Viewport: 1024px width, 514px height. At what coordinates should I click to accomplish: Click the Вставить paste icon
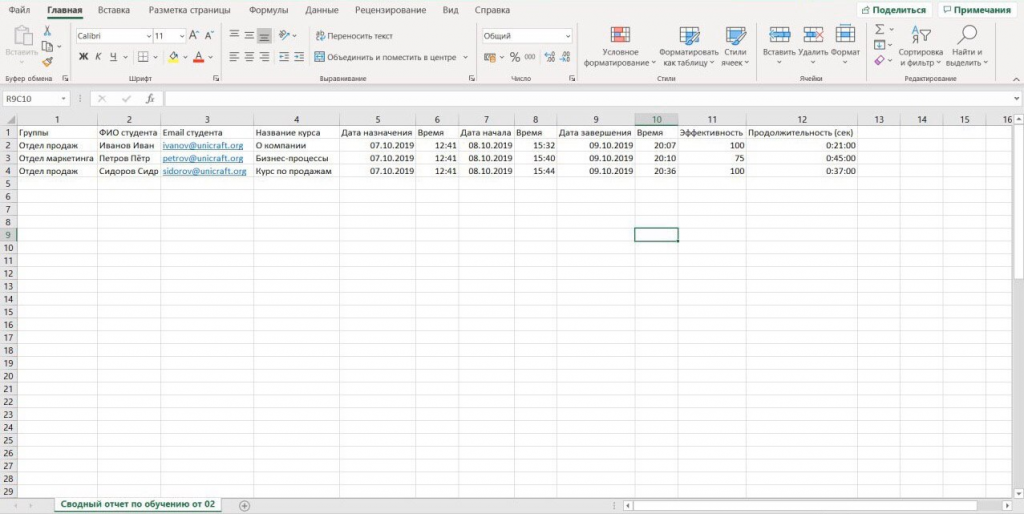point(22,37)
